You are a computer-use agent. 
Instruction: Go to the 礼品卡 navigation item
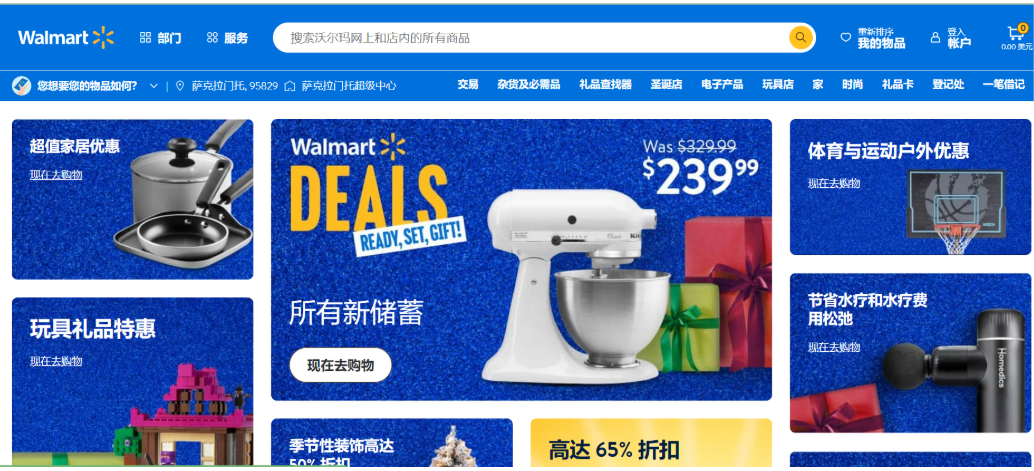tap(897, 84)
